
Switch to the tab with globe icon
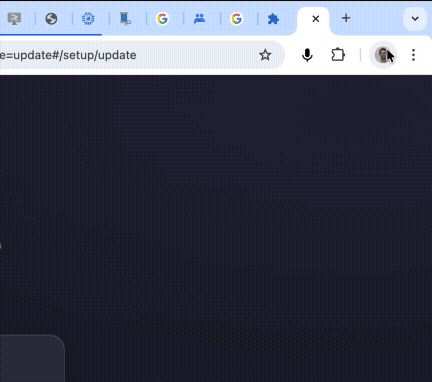[51, 19]
